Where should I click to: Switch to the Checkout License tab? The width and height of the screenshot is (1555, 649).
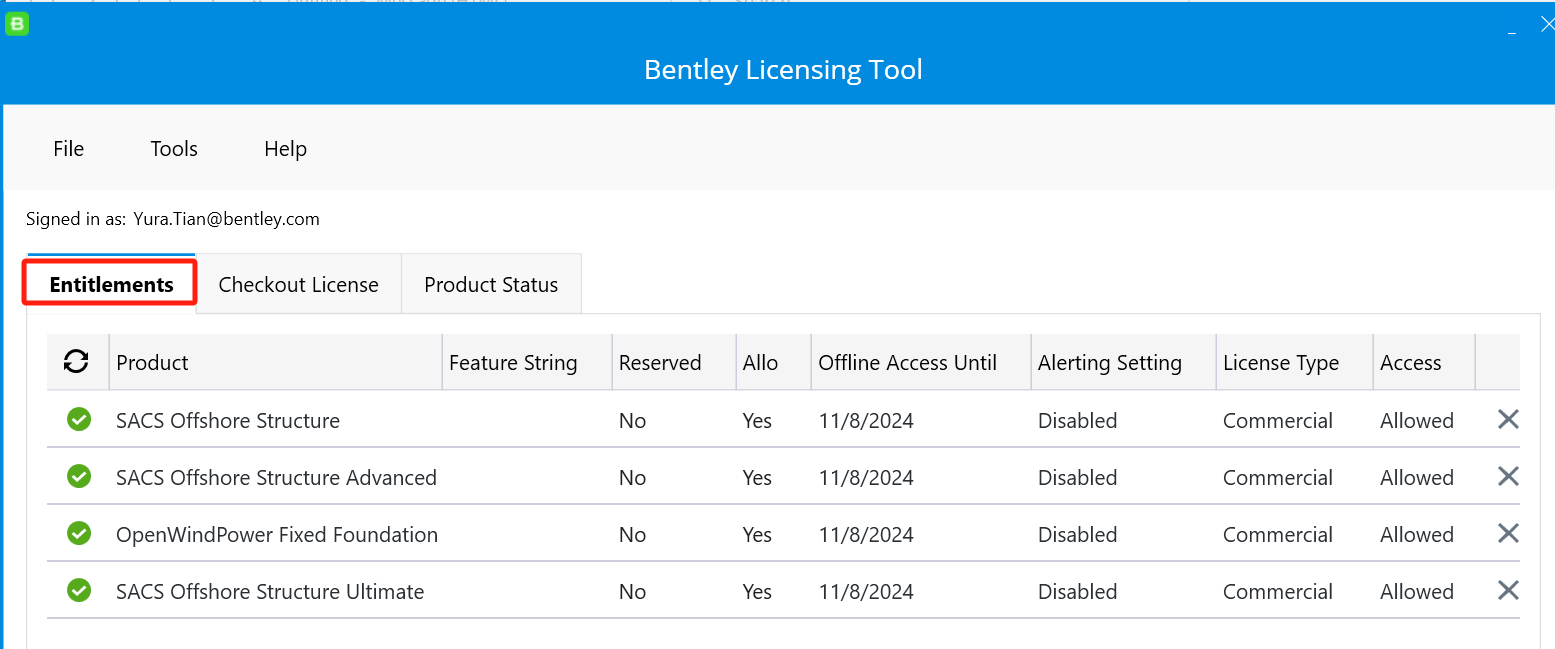(298, 285)
